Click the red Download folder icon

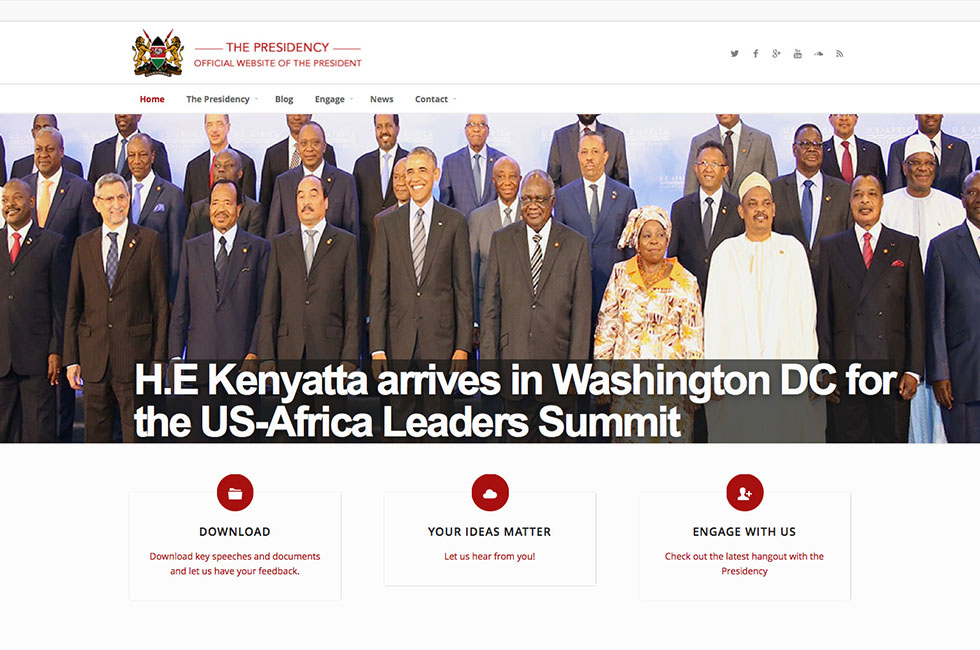pos(235,492)
